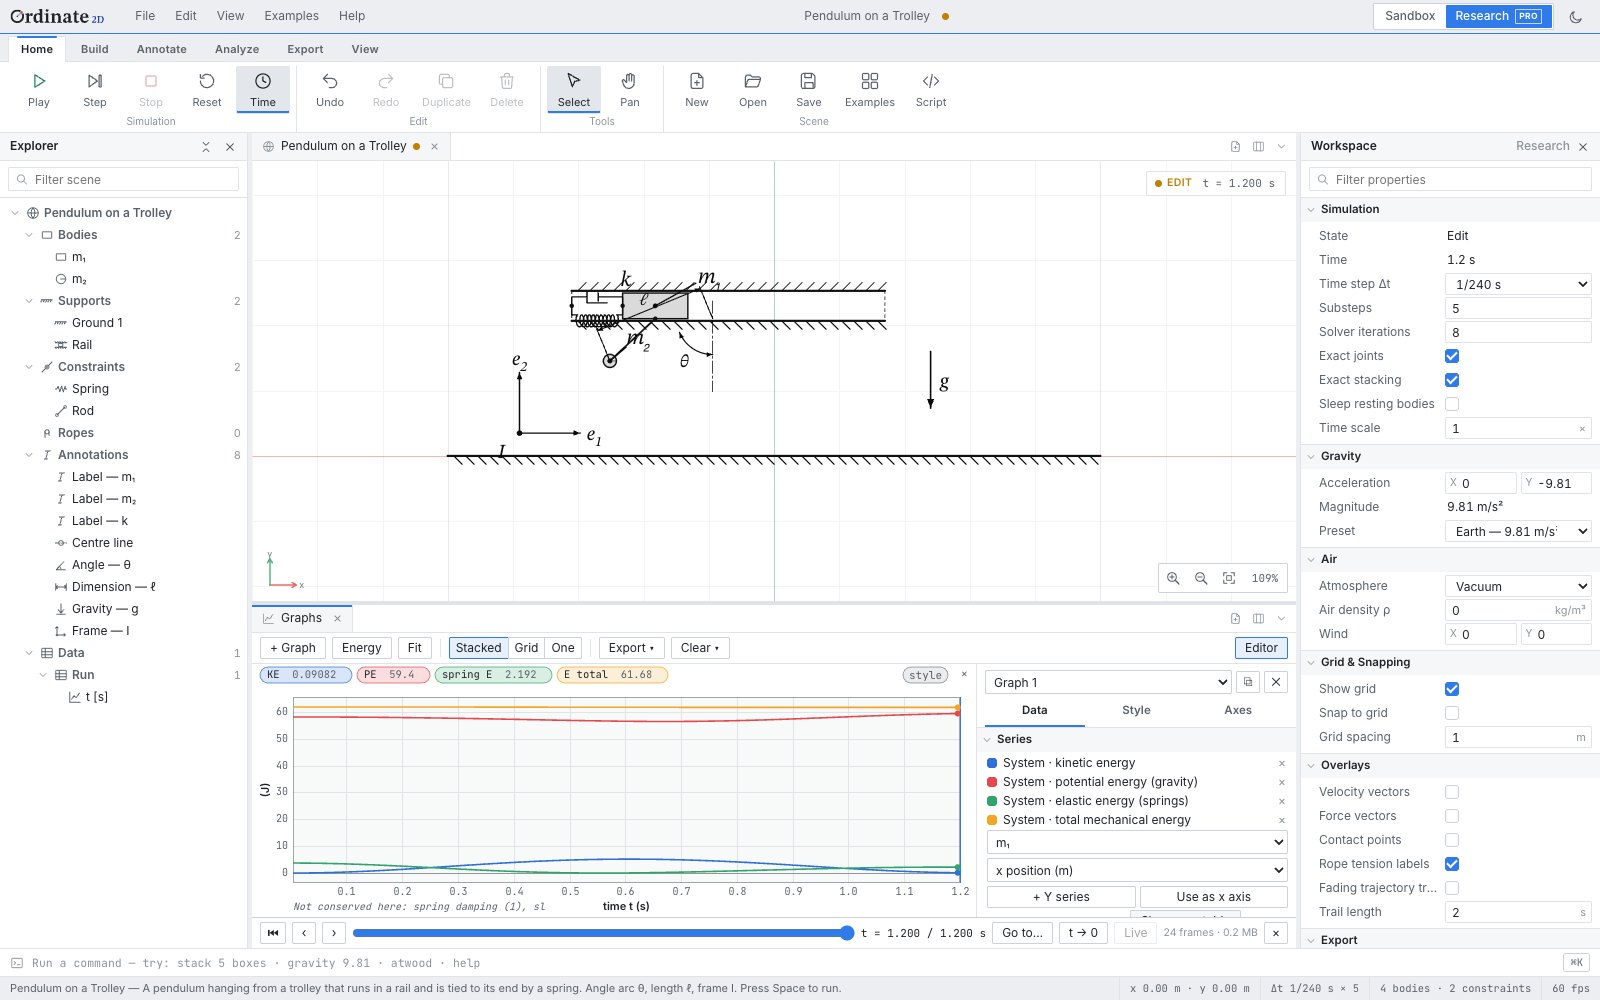Screen dimensions: 1600x1000
Task: Click the Save scene icon
Action: coord(809,81)
